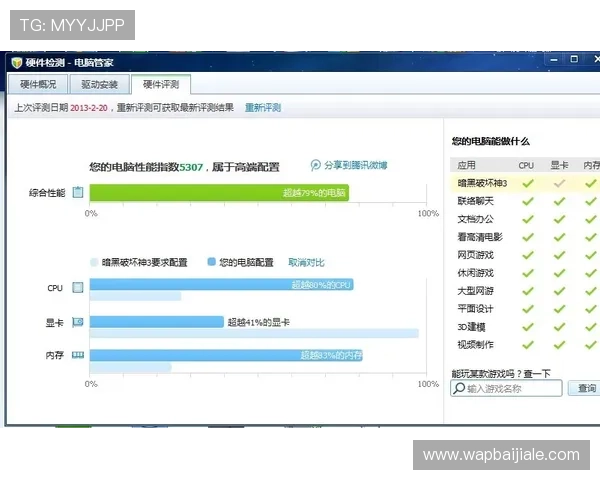Click the 联络聊天 CPU checkmark
This screenshot has height=480, width=600.
[528, 201]
